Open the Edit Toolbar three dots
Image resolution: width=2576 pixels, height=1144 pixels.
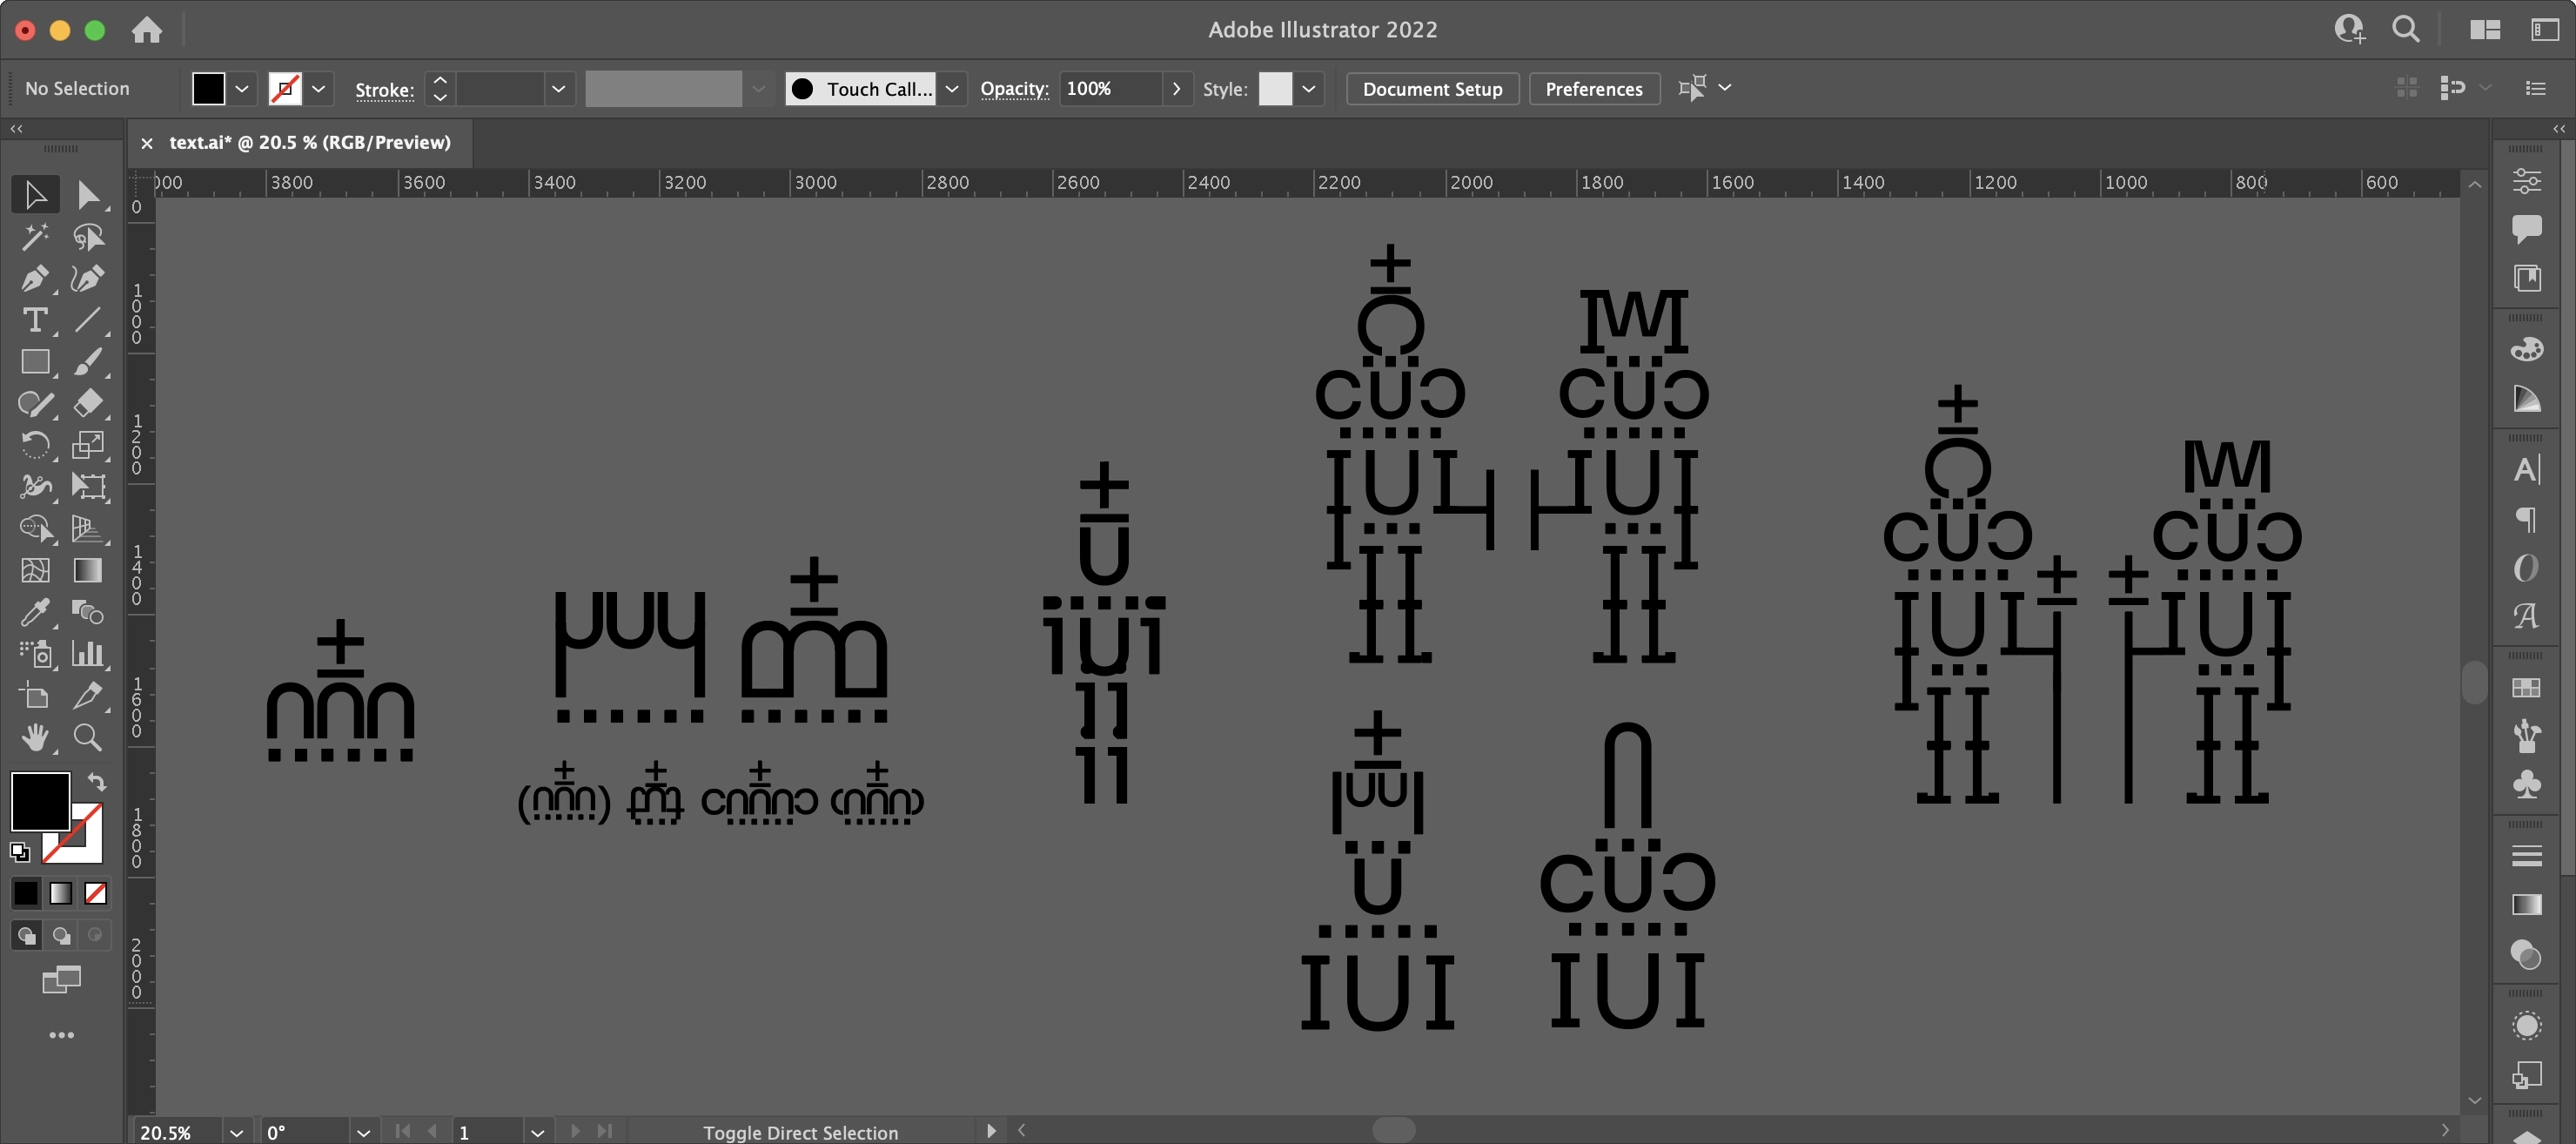click(61, 1035)
